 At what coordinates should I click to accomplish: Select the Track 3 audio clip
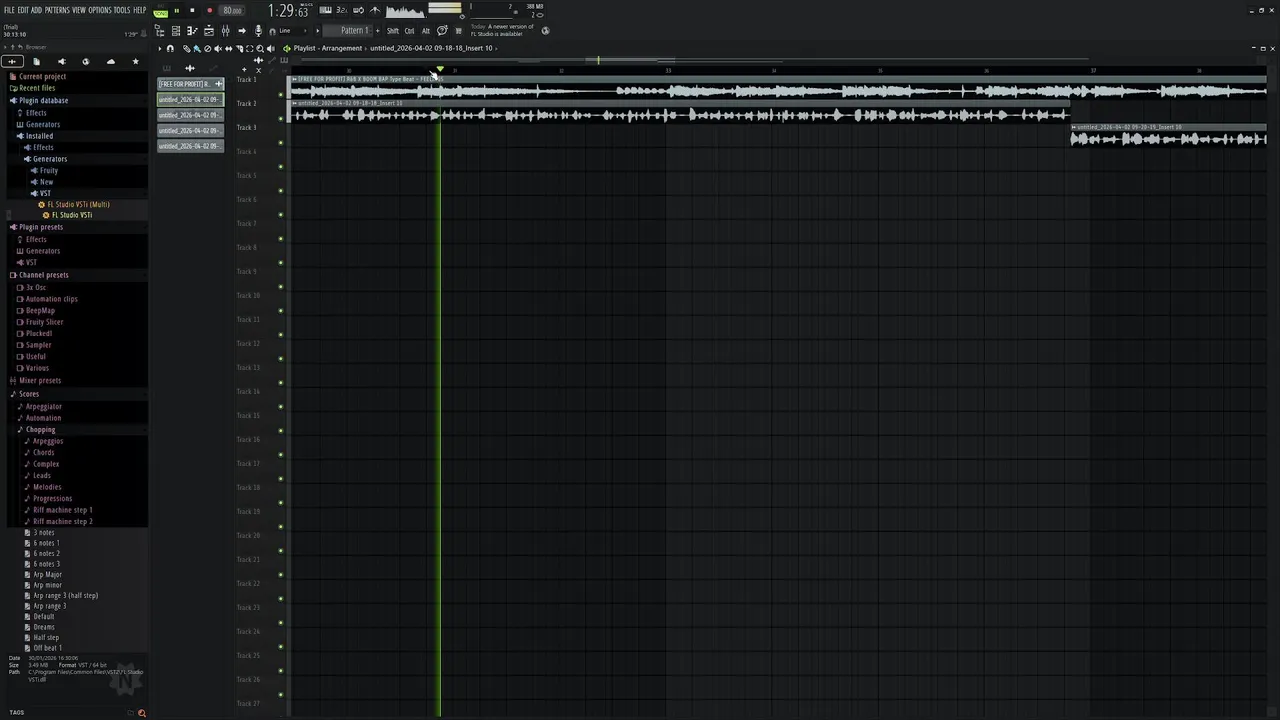(x=1168, y=135)
